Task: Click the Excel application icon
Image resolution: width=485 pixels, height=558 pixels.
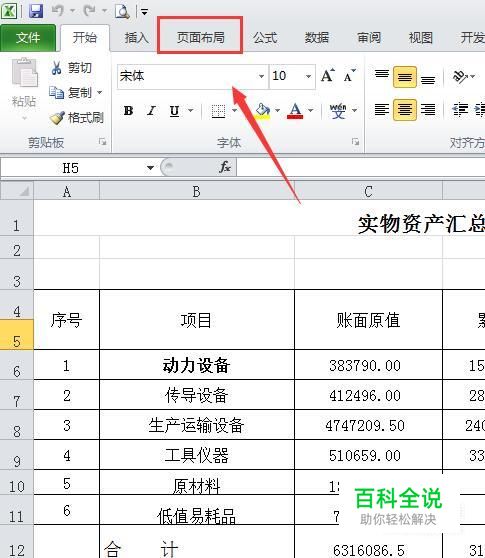Action: (9, 11)
